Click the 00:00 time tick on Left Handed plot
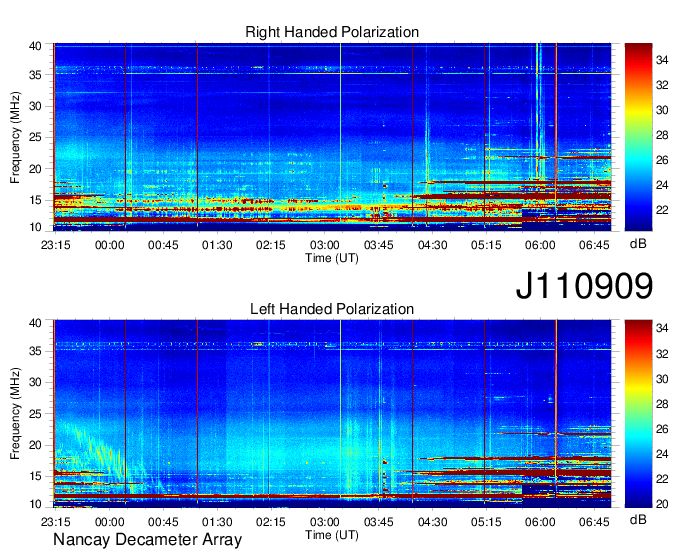This screenshot has width=680, height=552. 109,522
